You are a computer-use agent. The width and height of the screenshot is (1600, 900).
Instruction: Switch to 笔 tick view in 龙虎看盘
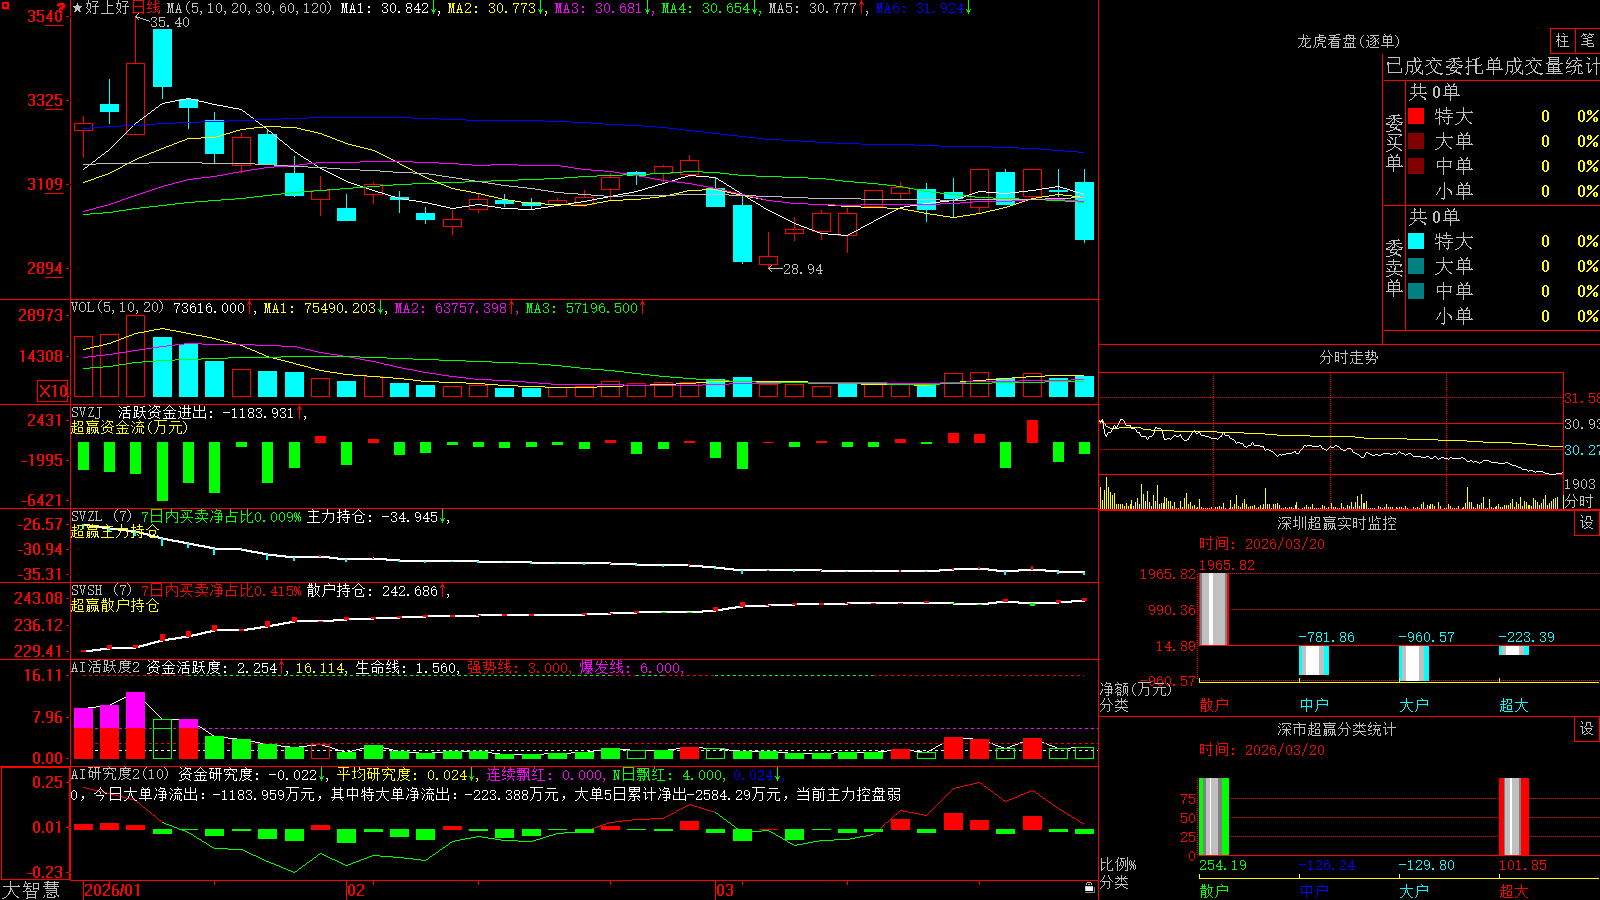pyautogui.click(x=1588, y=40)
